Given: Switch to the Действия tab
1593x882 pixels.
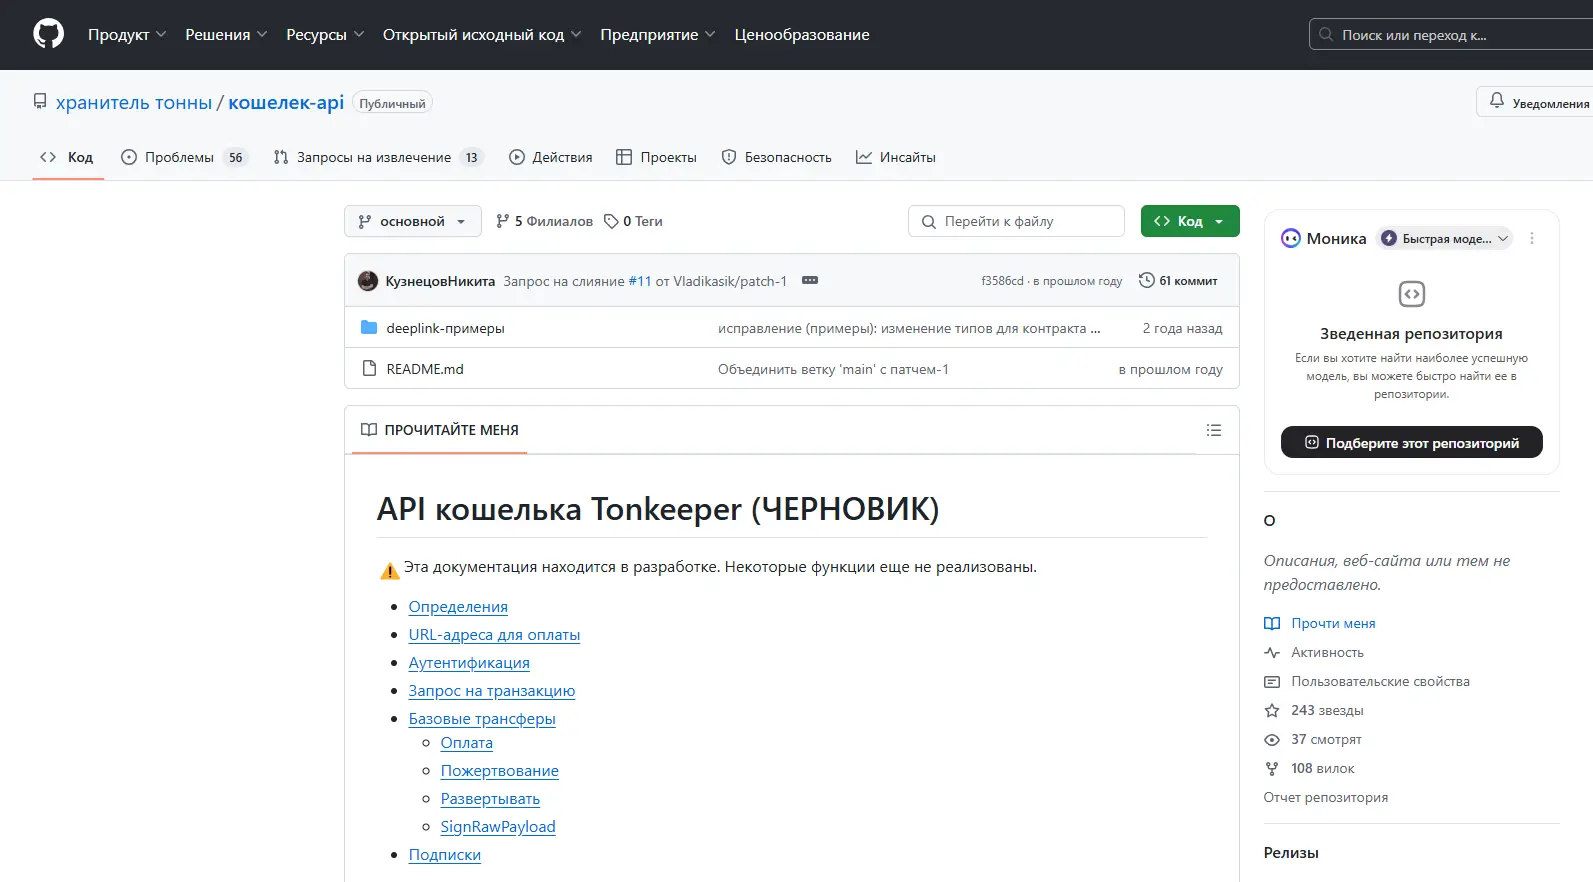Looking at the screenshot, I should tap(550, 157).
